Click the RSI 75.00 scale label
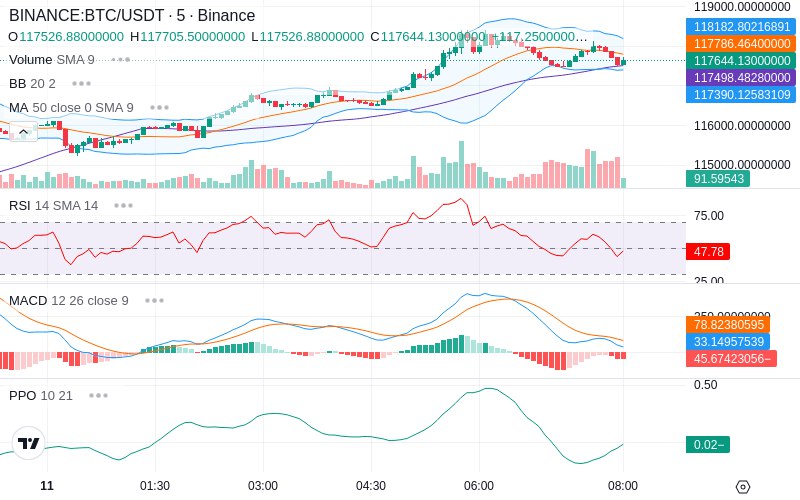 pyautogui.click(x=709, y=216)
